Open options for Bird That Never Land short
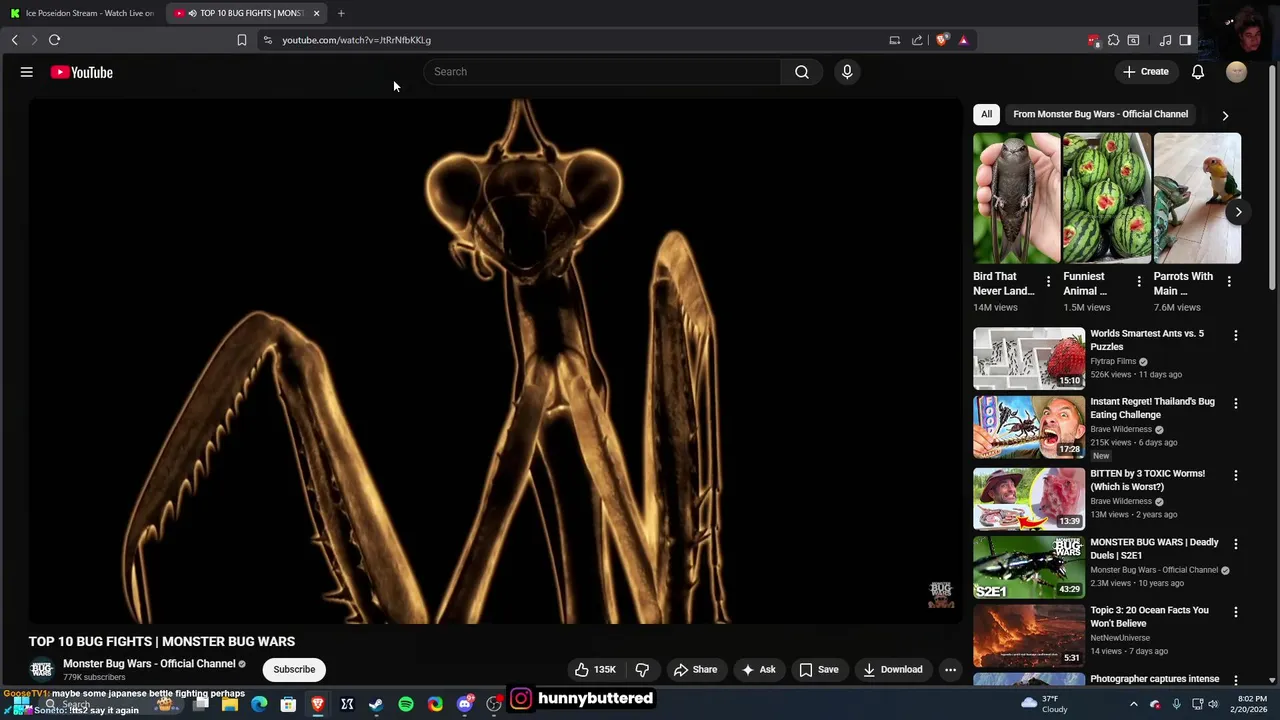Viewport: 1280px width, 720px height. point(1048,282)
